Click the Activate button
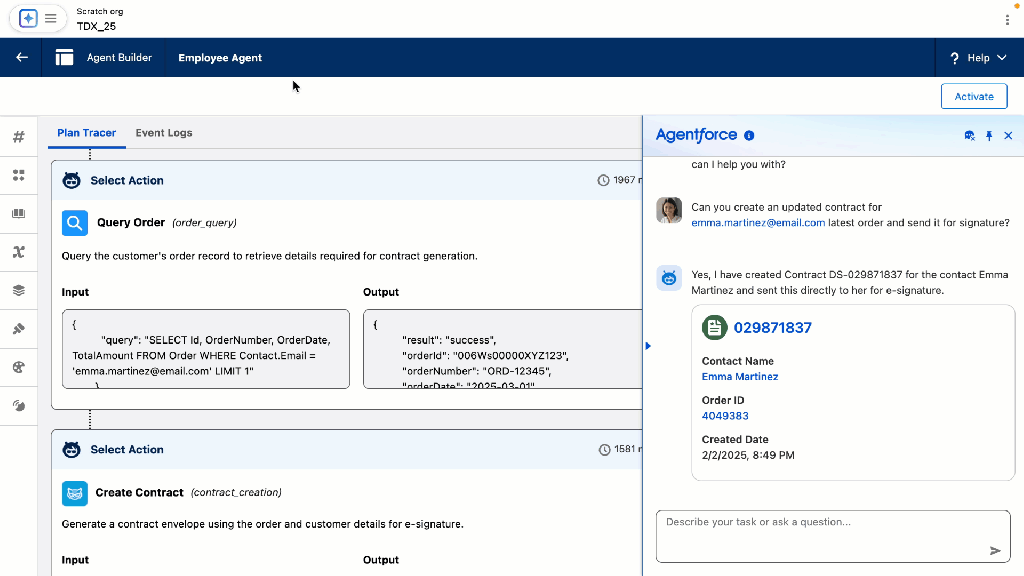The image size is (1024, 576). tap(973, 96)
